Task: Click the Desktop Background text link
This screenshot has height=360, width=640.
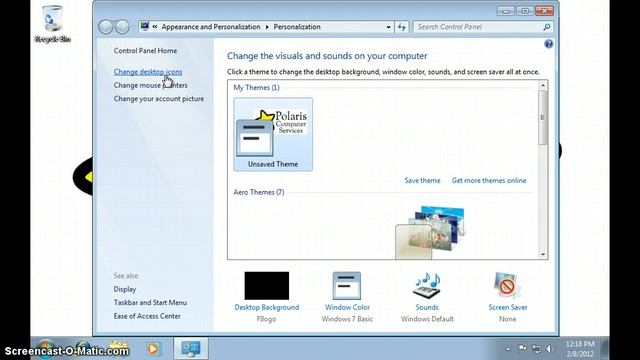Action: 267,307
